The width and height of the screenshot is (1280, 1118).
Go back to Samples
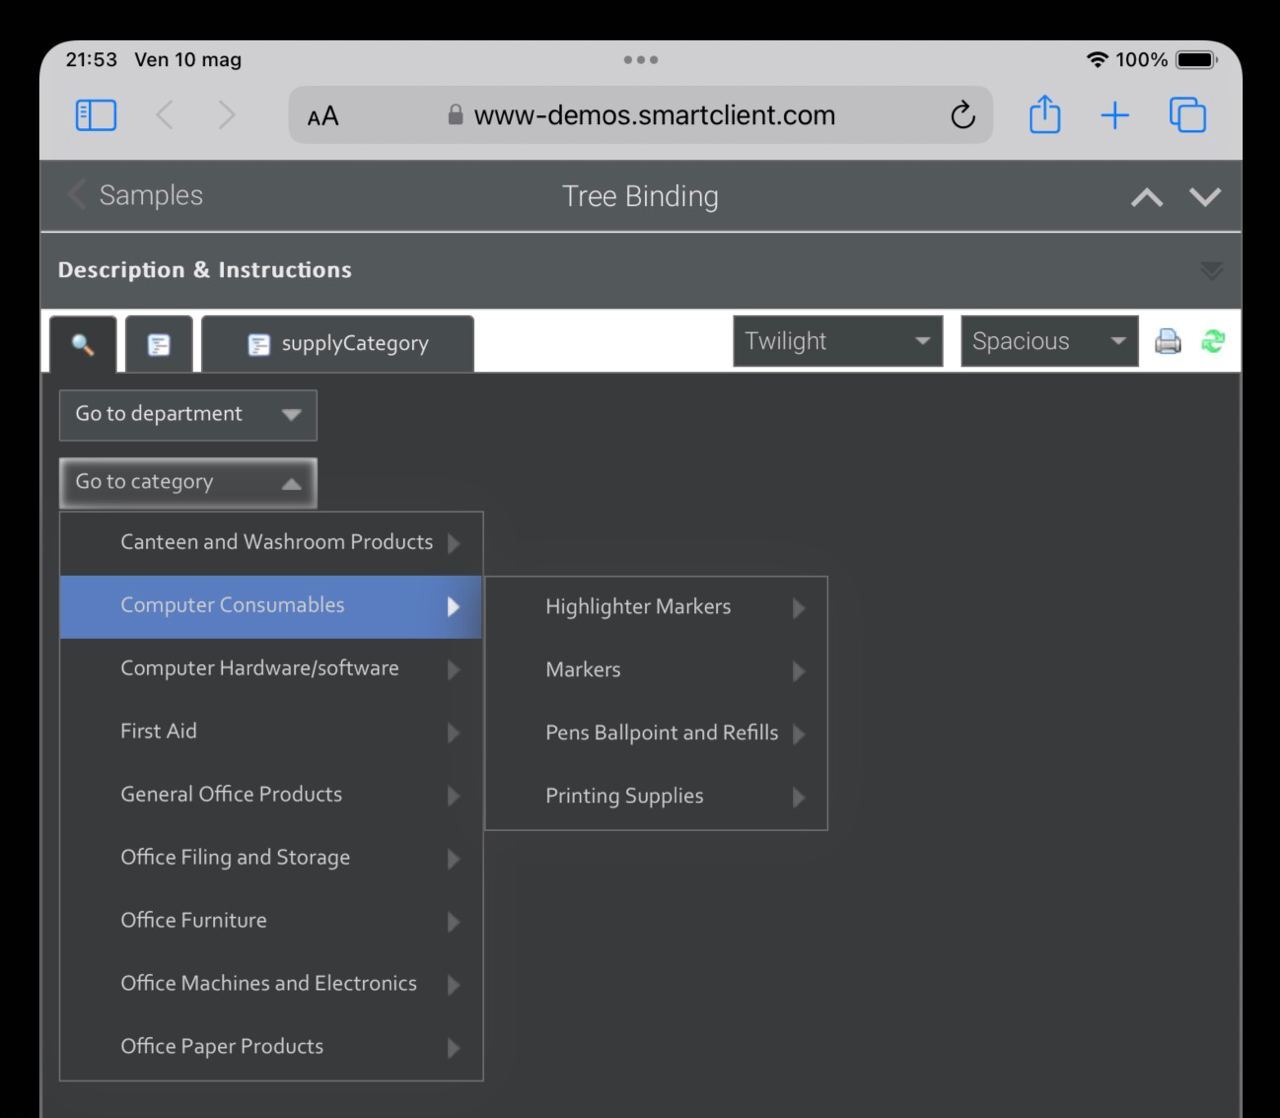pyautogui.click(x=136, y=196)
